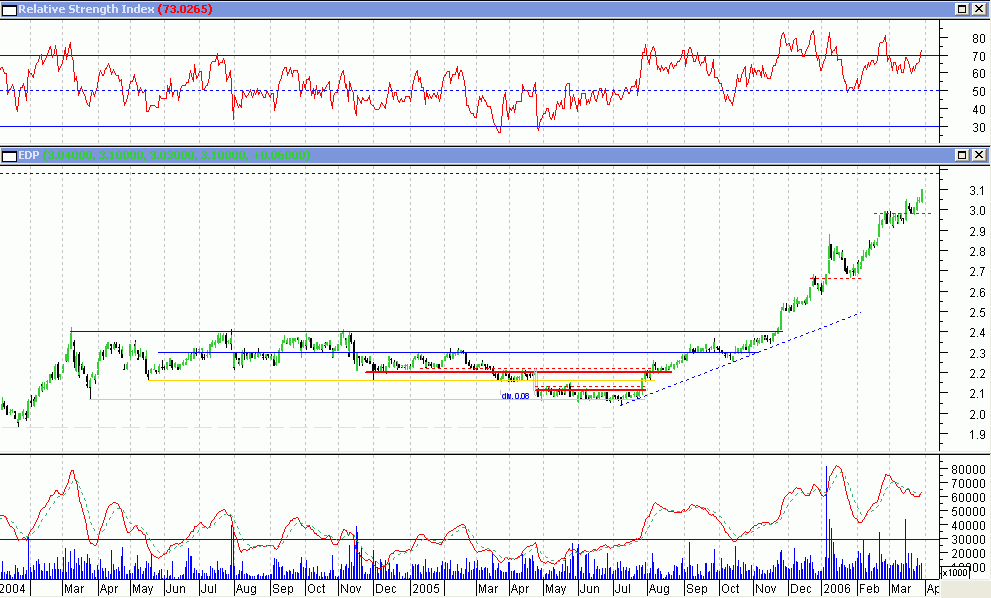This screenshot has height=598, width=991.
Task: Click the 20000 volume scale label
Action: [968, 553]
